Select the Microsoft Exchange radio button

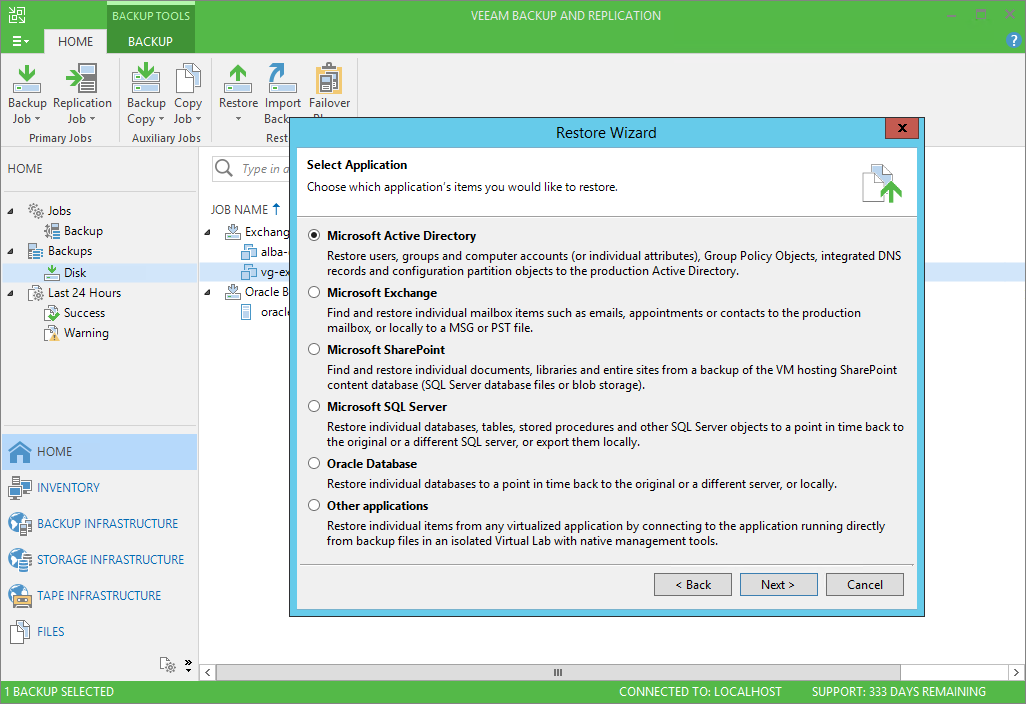point(314,292)
